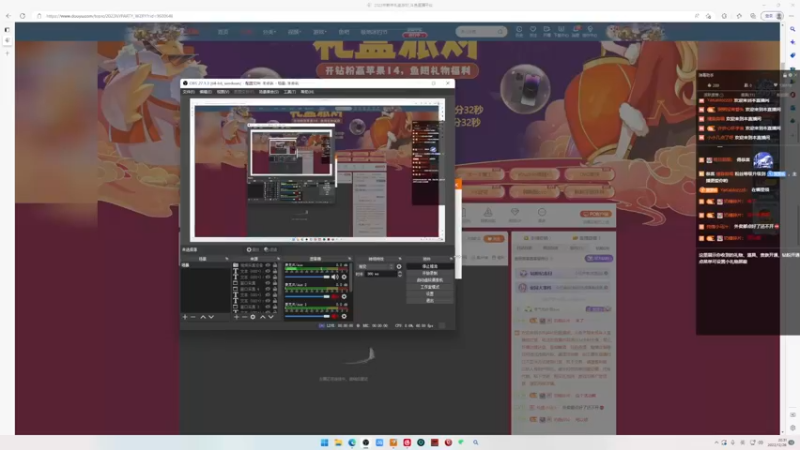Adjust transition duration 300 ms stepper

[x=399, y=274]
